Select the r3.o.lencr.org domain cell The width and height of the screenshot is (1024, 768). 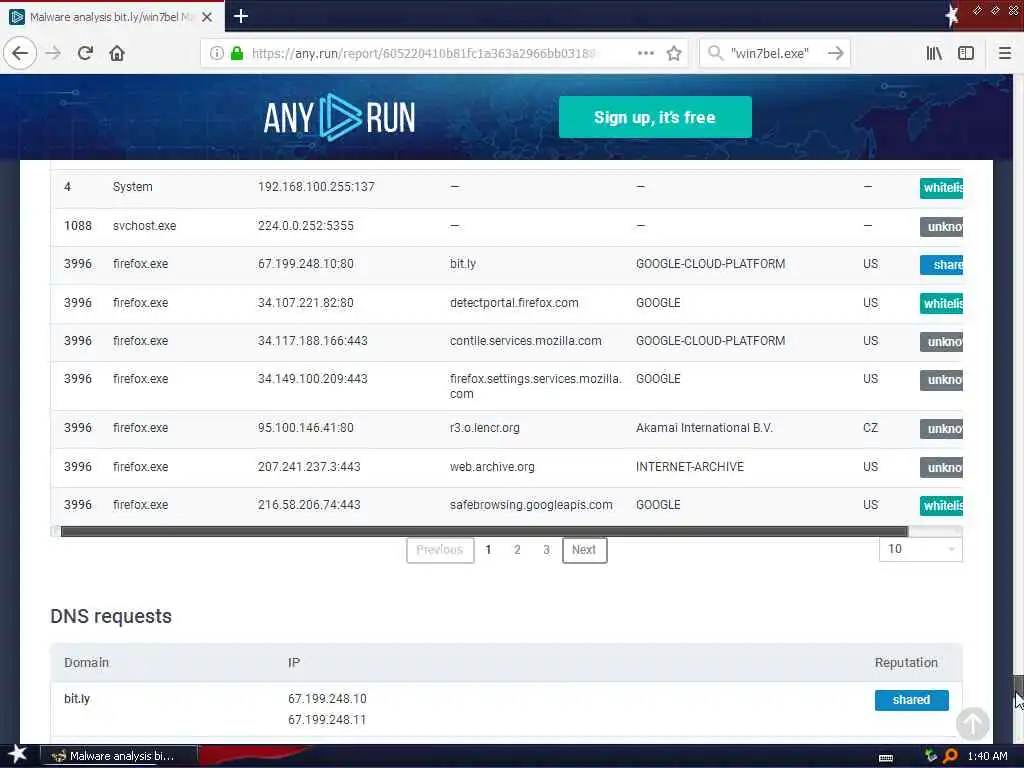[x=485, y=428]
